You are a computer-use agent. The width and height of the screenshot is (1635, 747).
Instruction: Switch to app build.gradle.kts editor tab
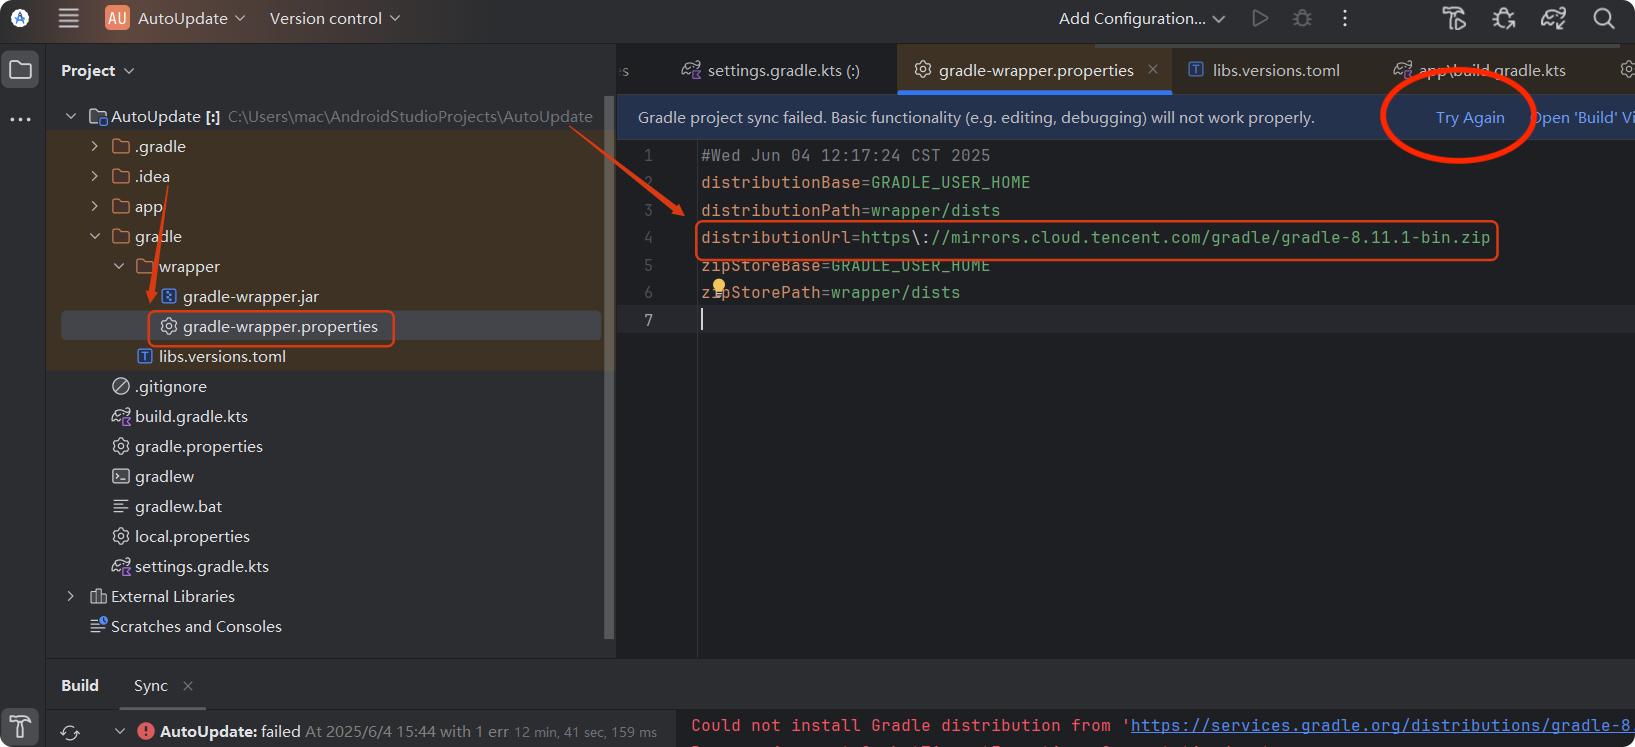[1481, 70]
